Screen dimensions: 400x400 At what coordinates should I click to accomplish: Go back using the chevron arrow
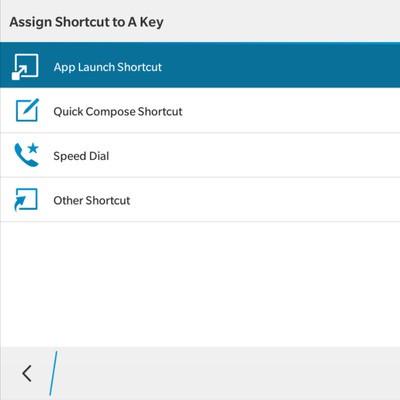pyautogui.click(x=27, y=373)
